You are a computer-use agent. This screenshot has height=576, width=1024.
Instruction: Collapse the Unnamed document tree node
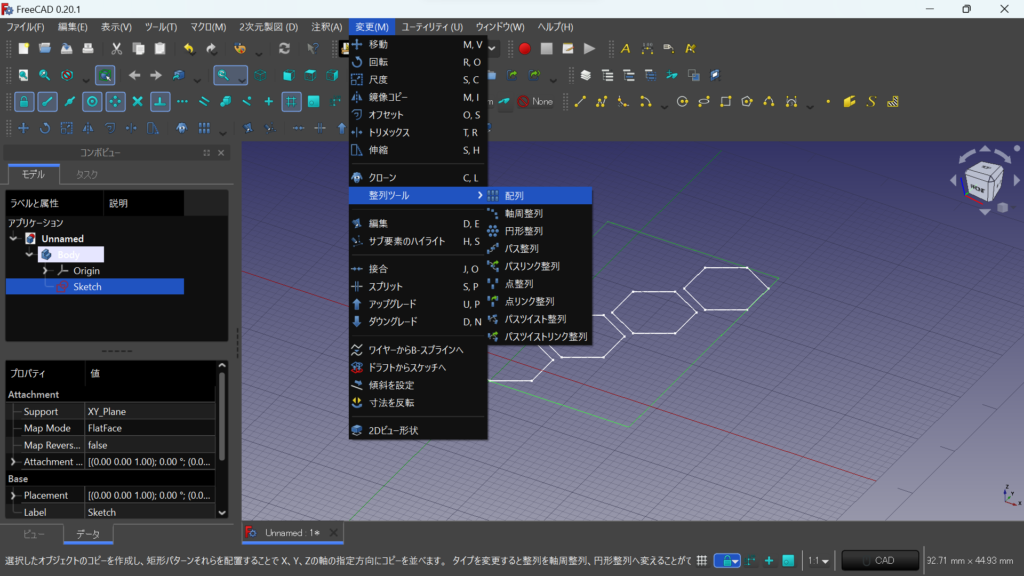14,238
